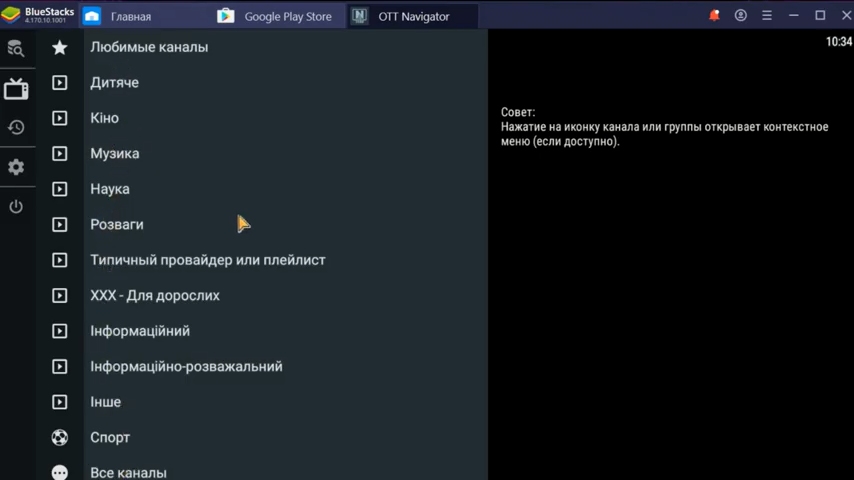
Task: Open the BlueStacks account profile icon
Action: 741,16
